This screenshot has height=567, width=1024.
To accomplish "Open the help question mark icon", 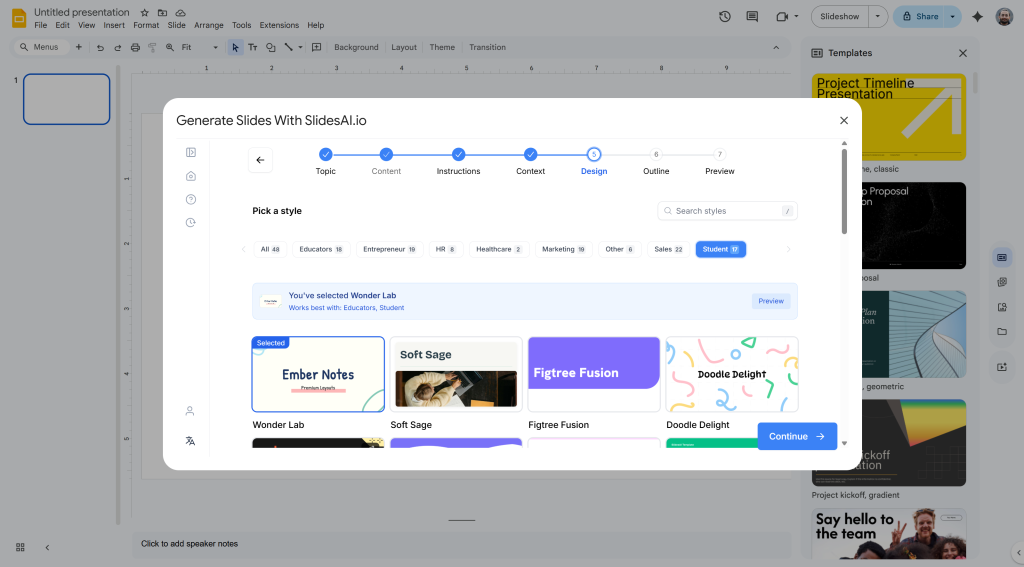I will point(191,199).
